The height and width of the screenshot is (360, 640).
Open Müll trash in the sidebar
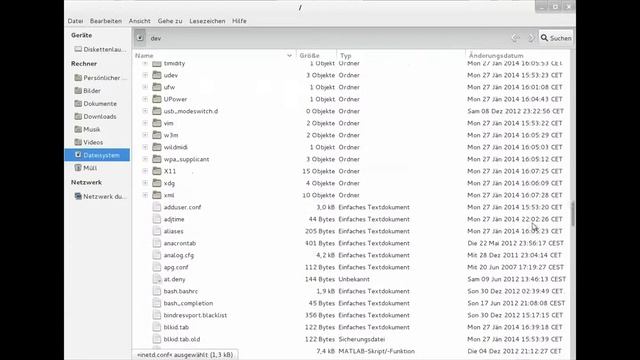[x=86, y=168]
